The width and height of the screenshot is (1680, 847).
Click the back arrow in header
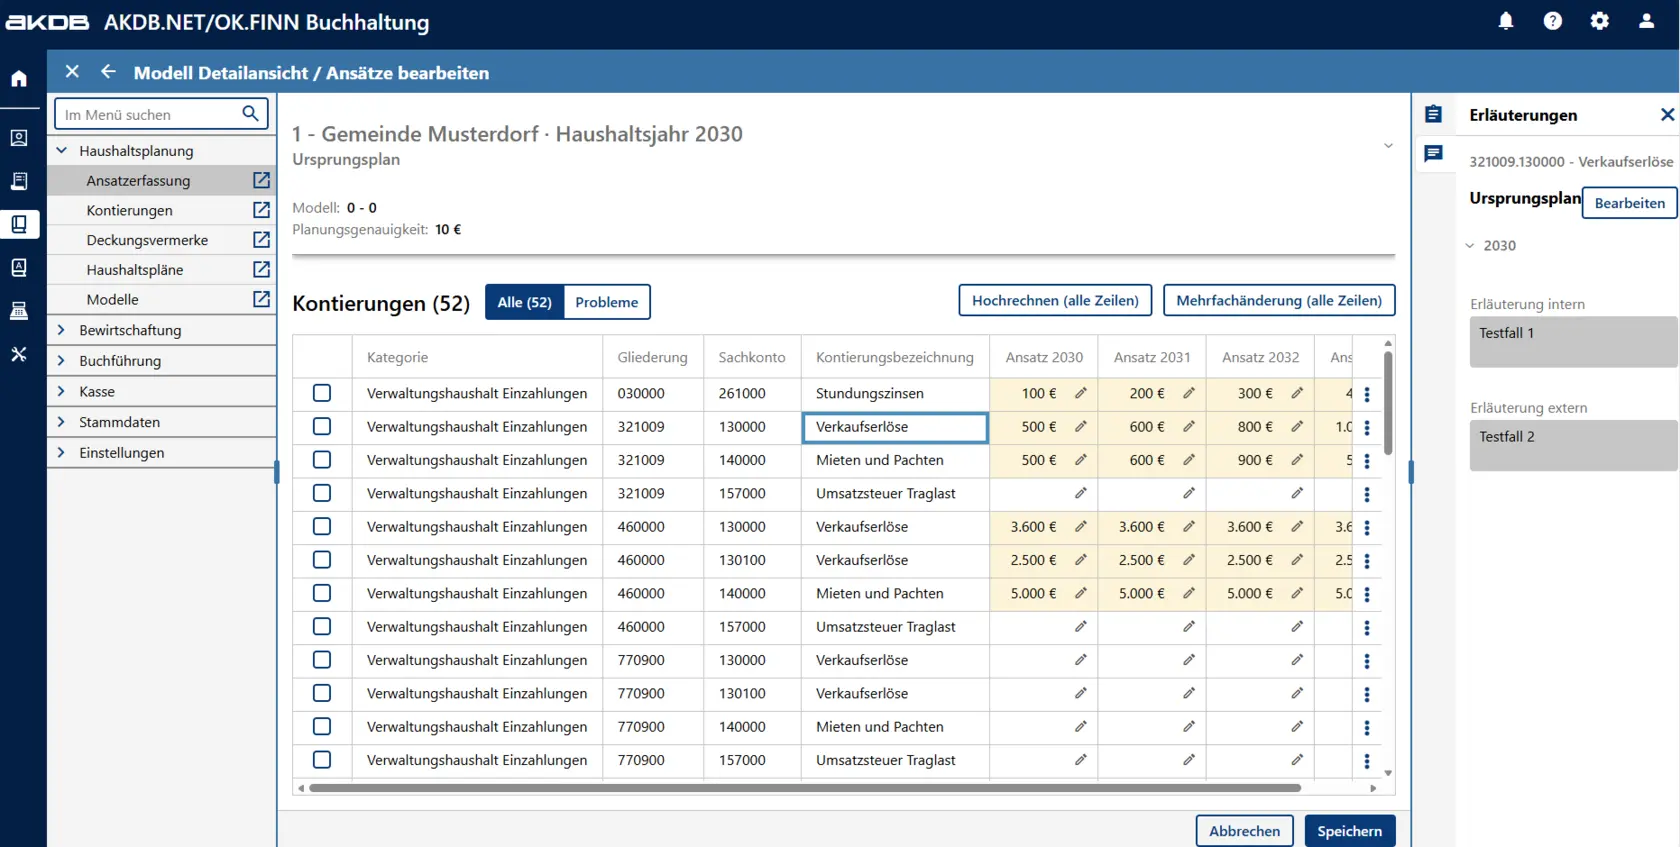pyautogui.click(x=108, y=72)
